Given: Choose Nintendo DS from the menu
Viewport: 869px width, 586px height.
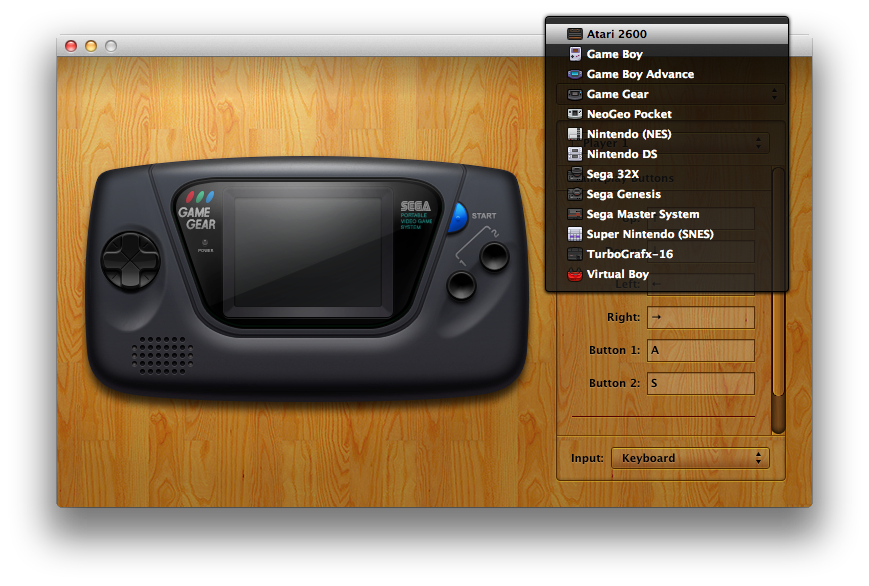Looking at the screenshot, I should tap(667, 154).
